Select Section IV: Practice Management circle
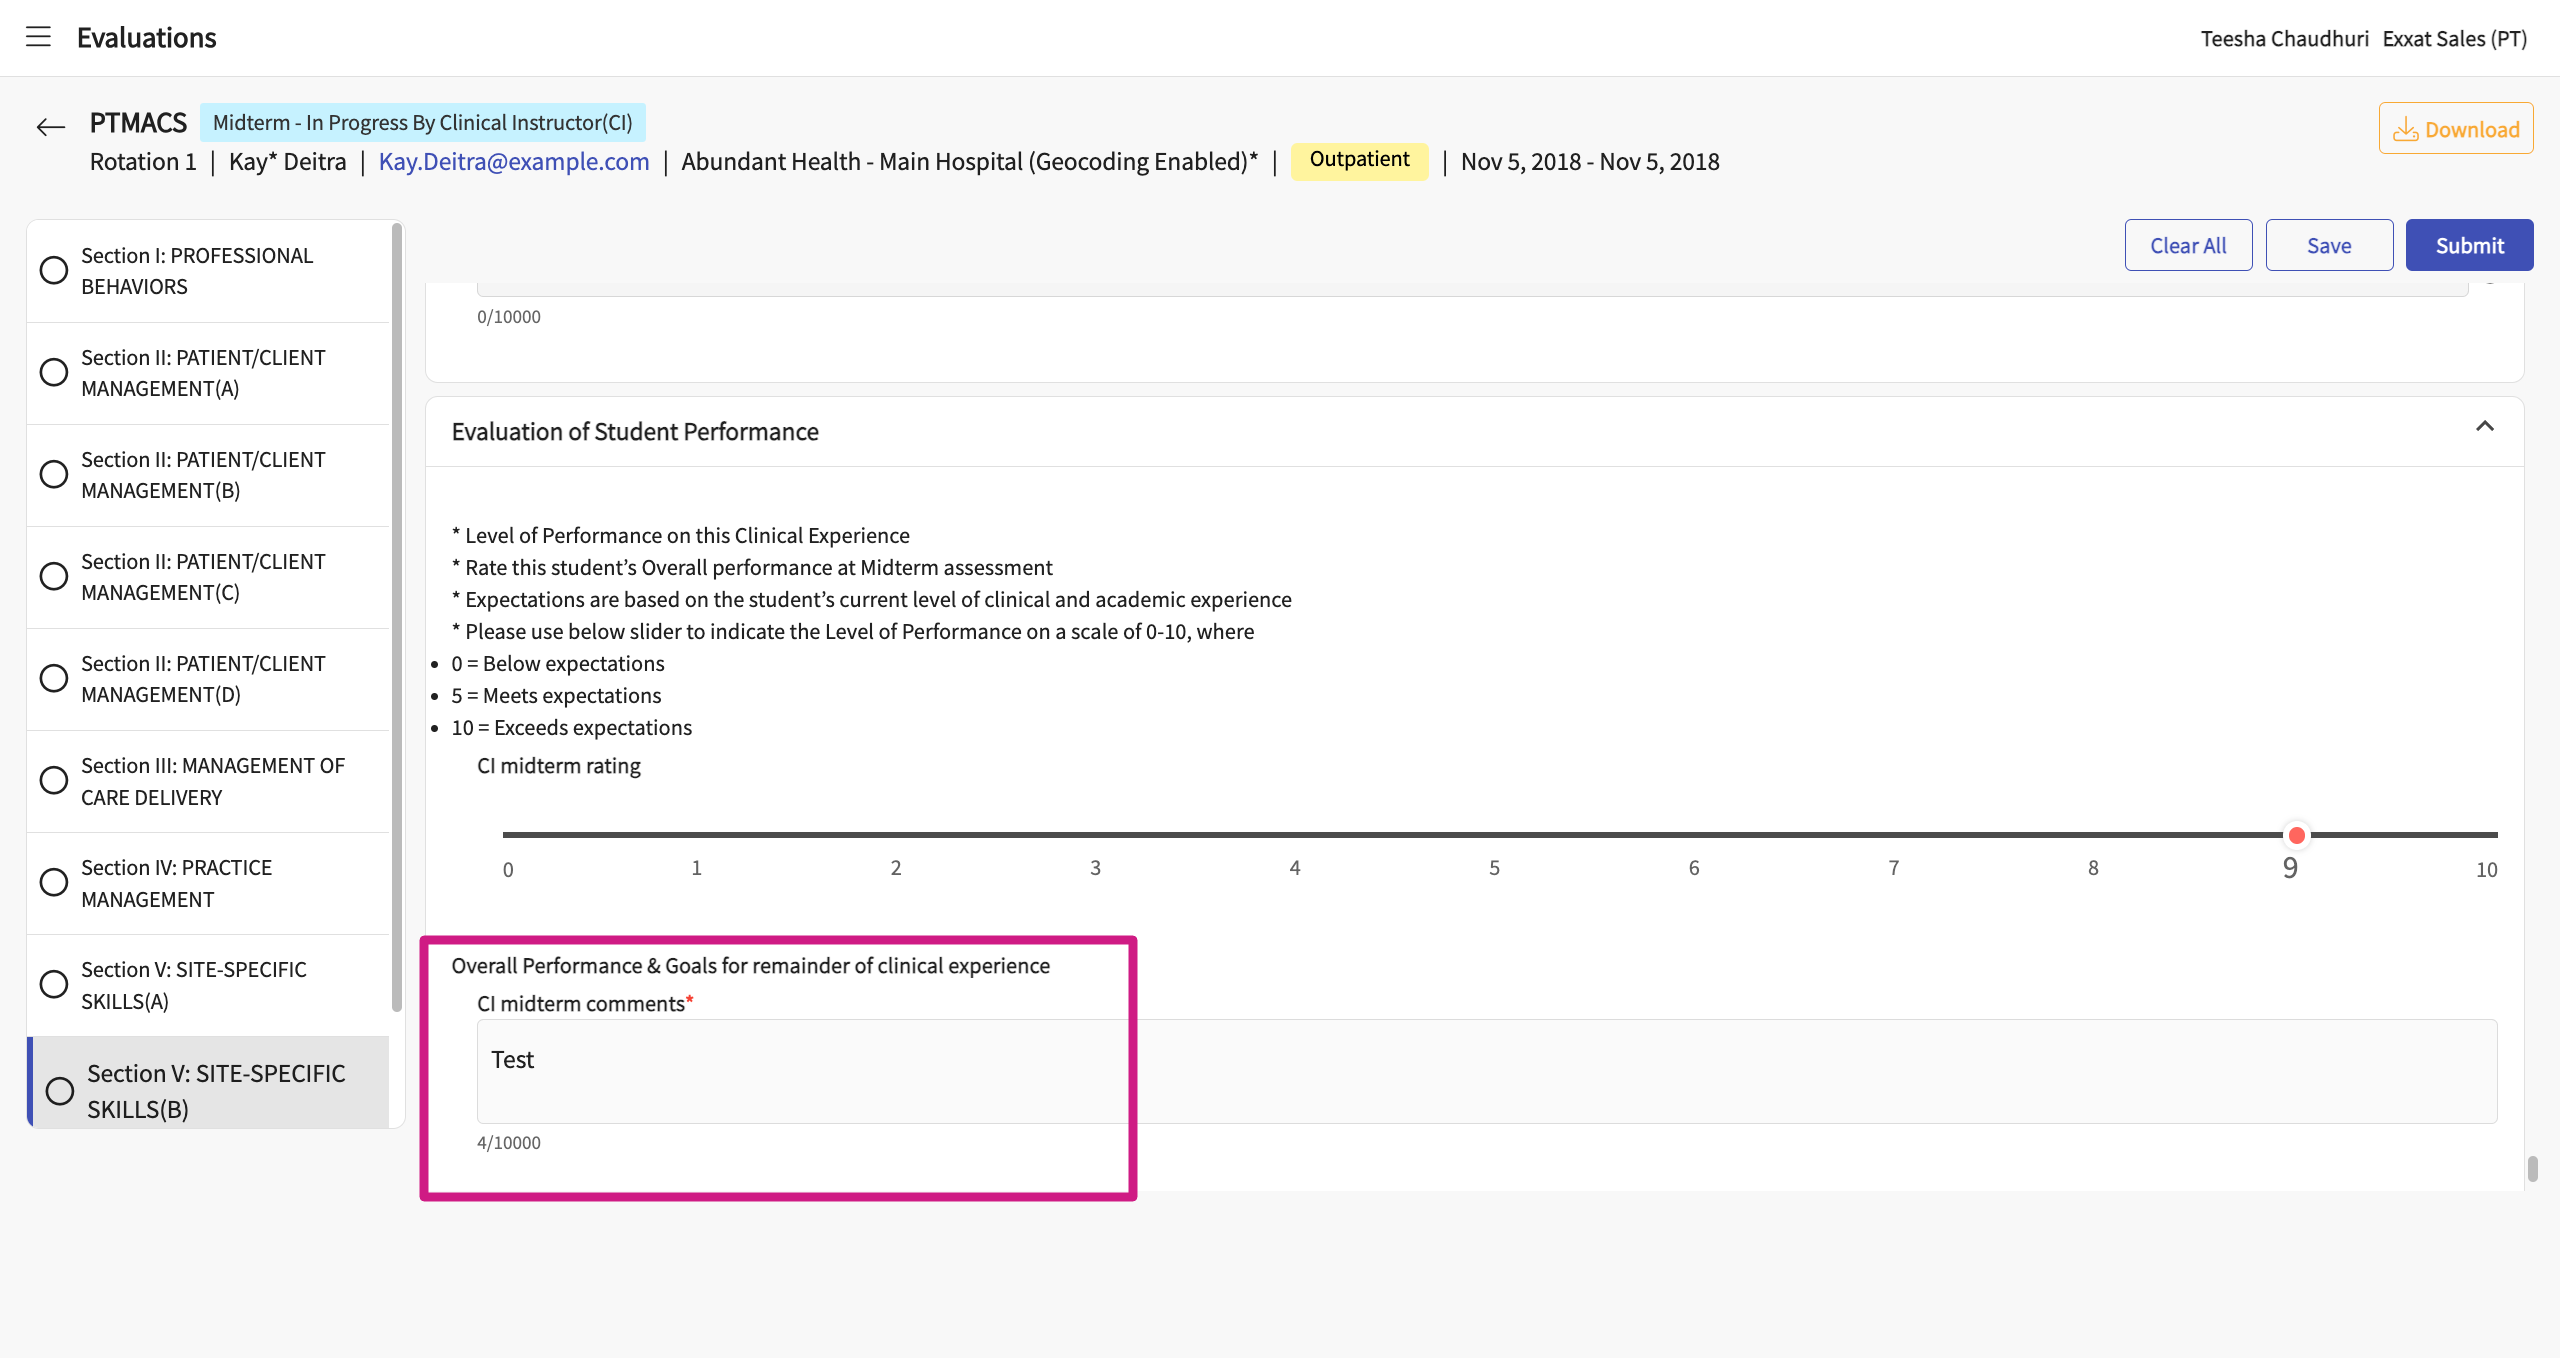The height and width of the screenshot is (1358, 2560). click(54, 882)
